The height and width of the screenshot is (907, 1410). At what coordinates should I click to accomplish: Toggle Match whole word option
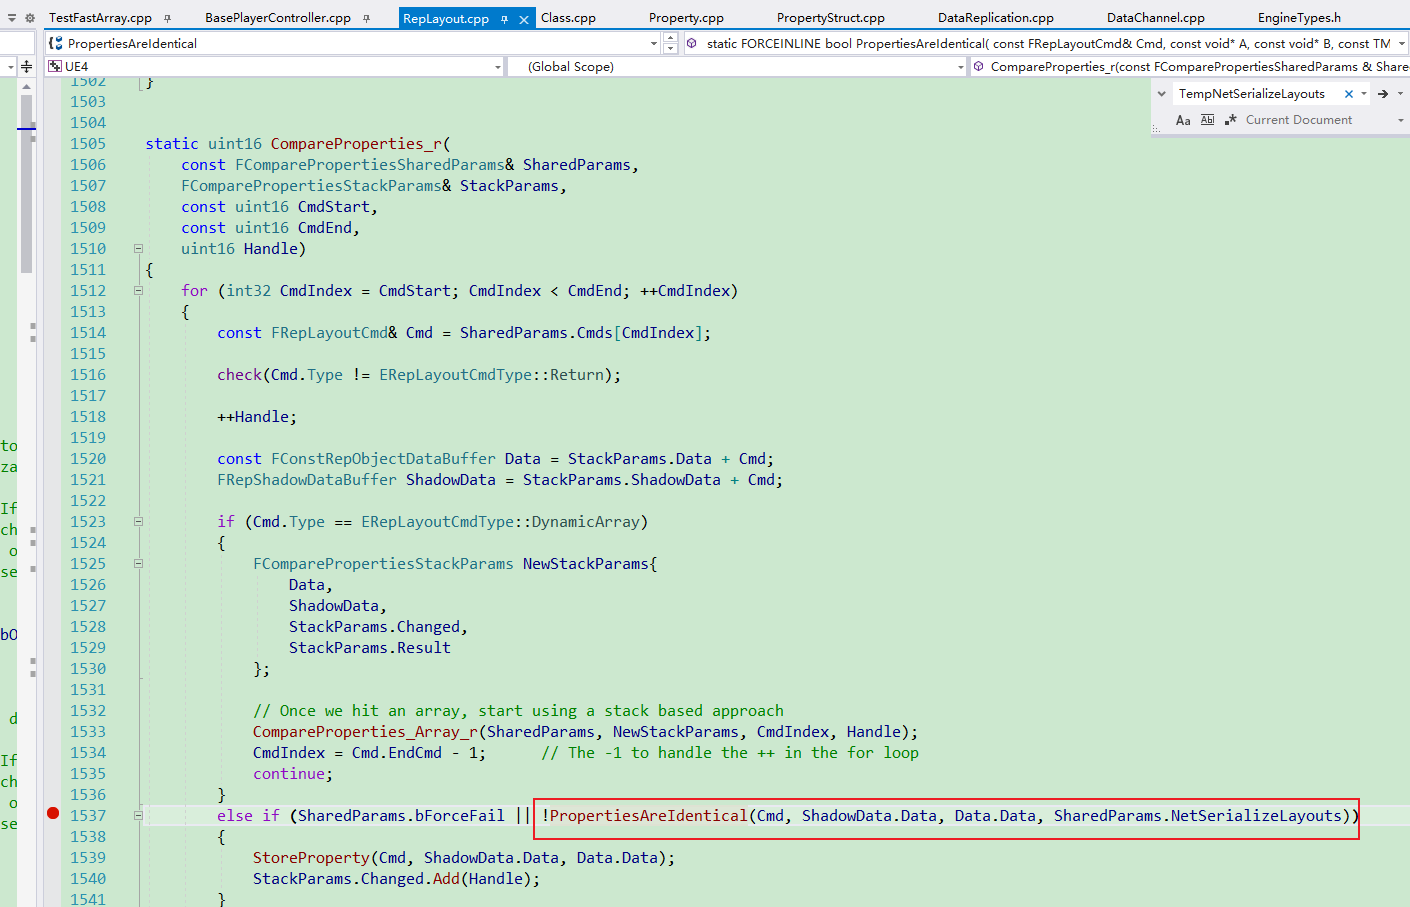point(1207,120)
